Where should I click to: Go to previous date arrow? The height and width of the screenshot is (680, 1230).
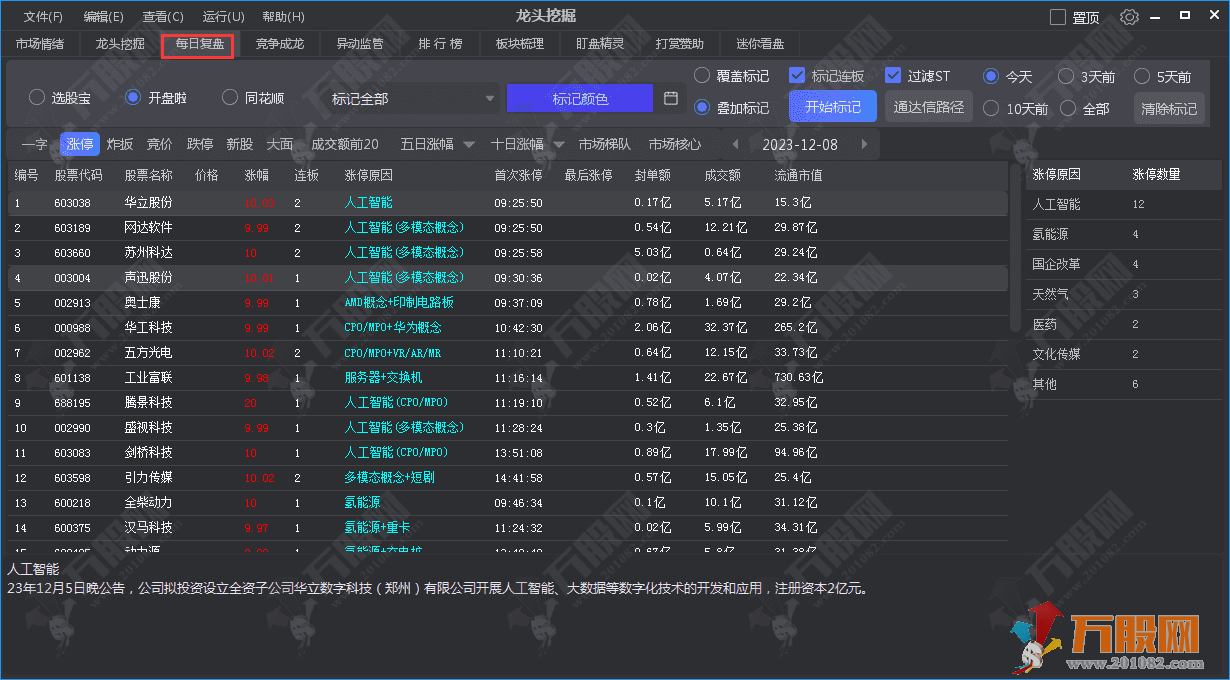click(736, 144)
